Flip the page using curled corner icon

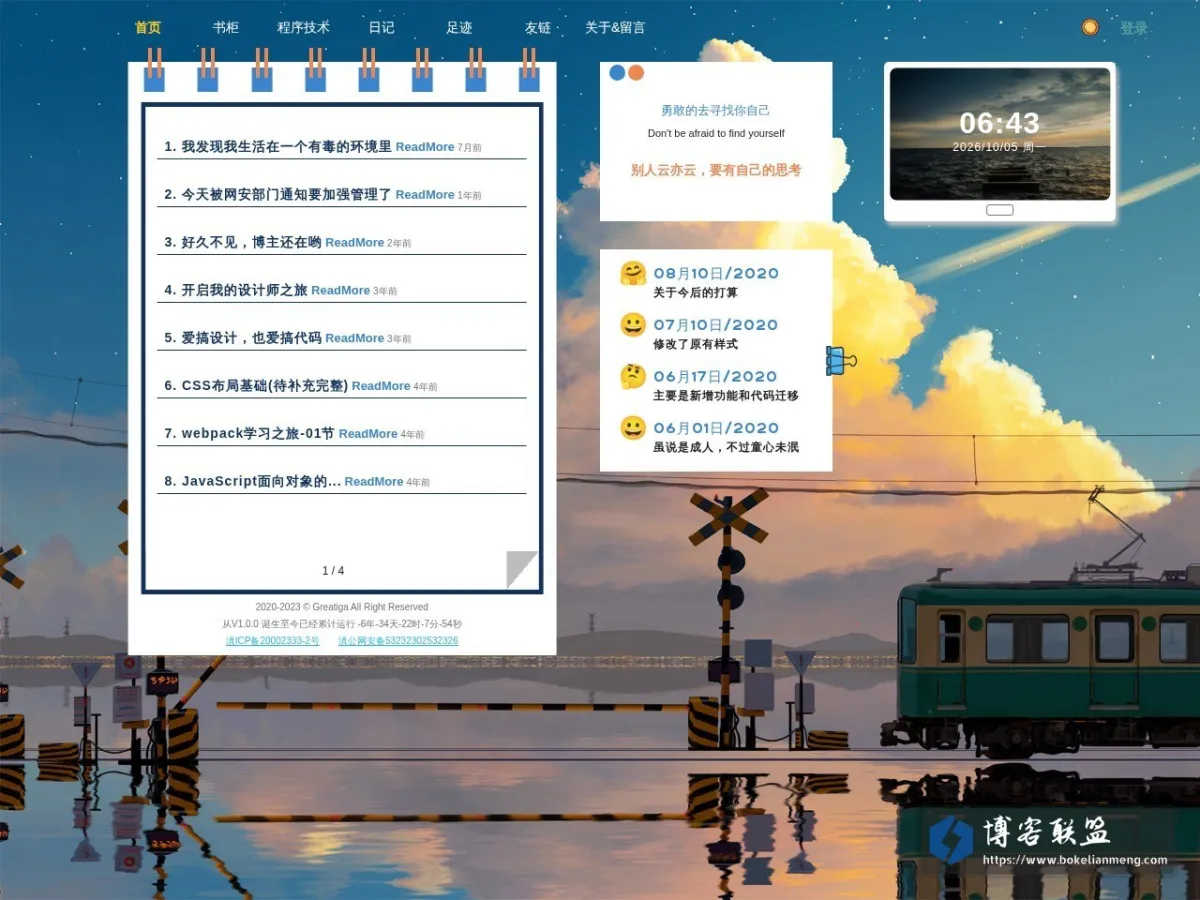pyautogui.click(x=522, y=569)
